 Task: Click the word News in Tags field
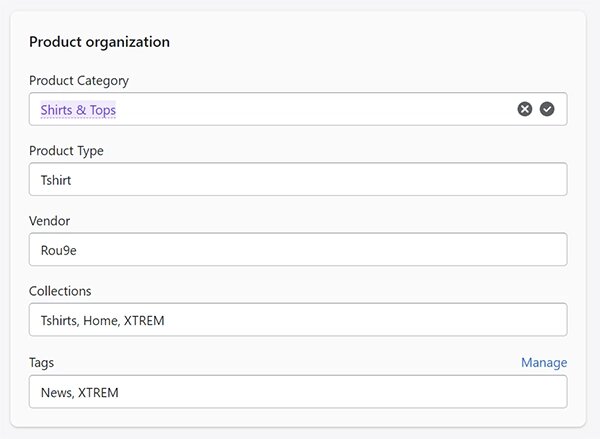click(x=57, y=393)
